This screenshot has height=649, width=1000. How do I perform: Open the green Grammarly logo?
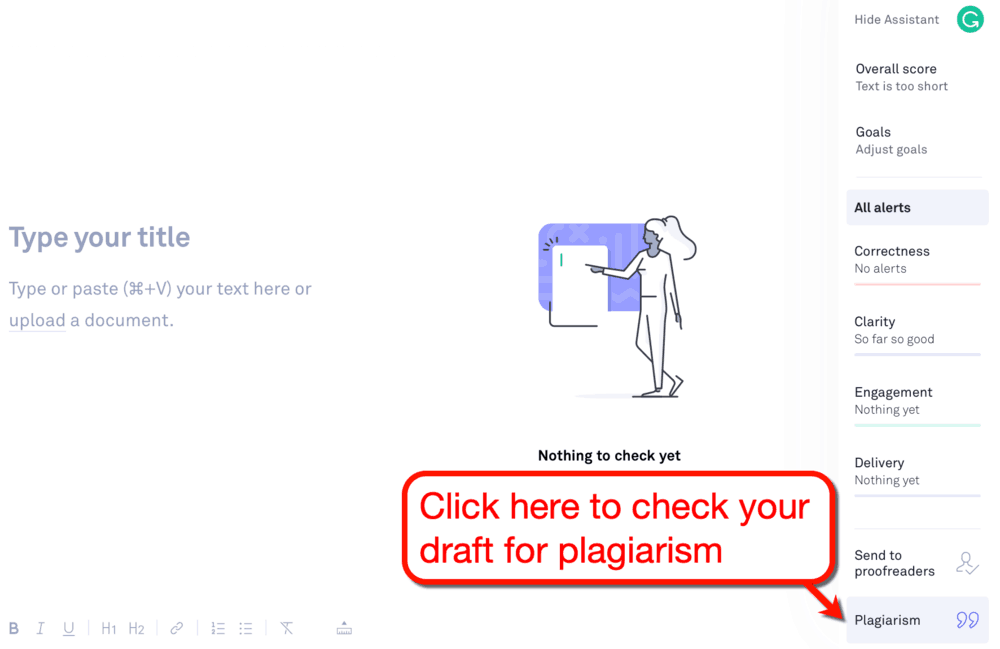point(969,19)
